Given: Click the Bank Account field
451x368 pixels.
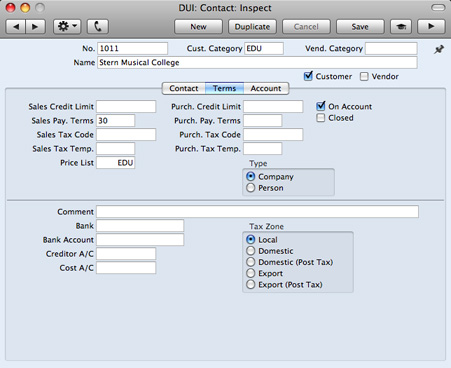Looking at the screenshot, I should (x=140, y=240).
